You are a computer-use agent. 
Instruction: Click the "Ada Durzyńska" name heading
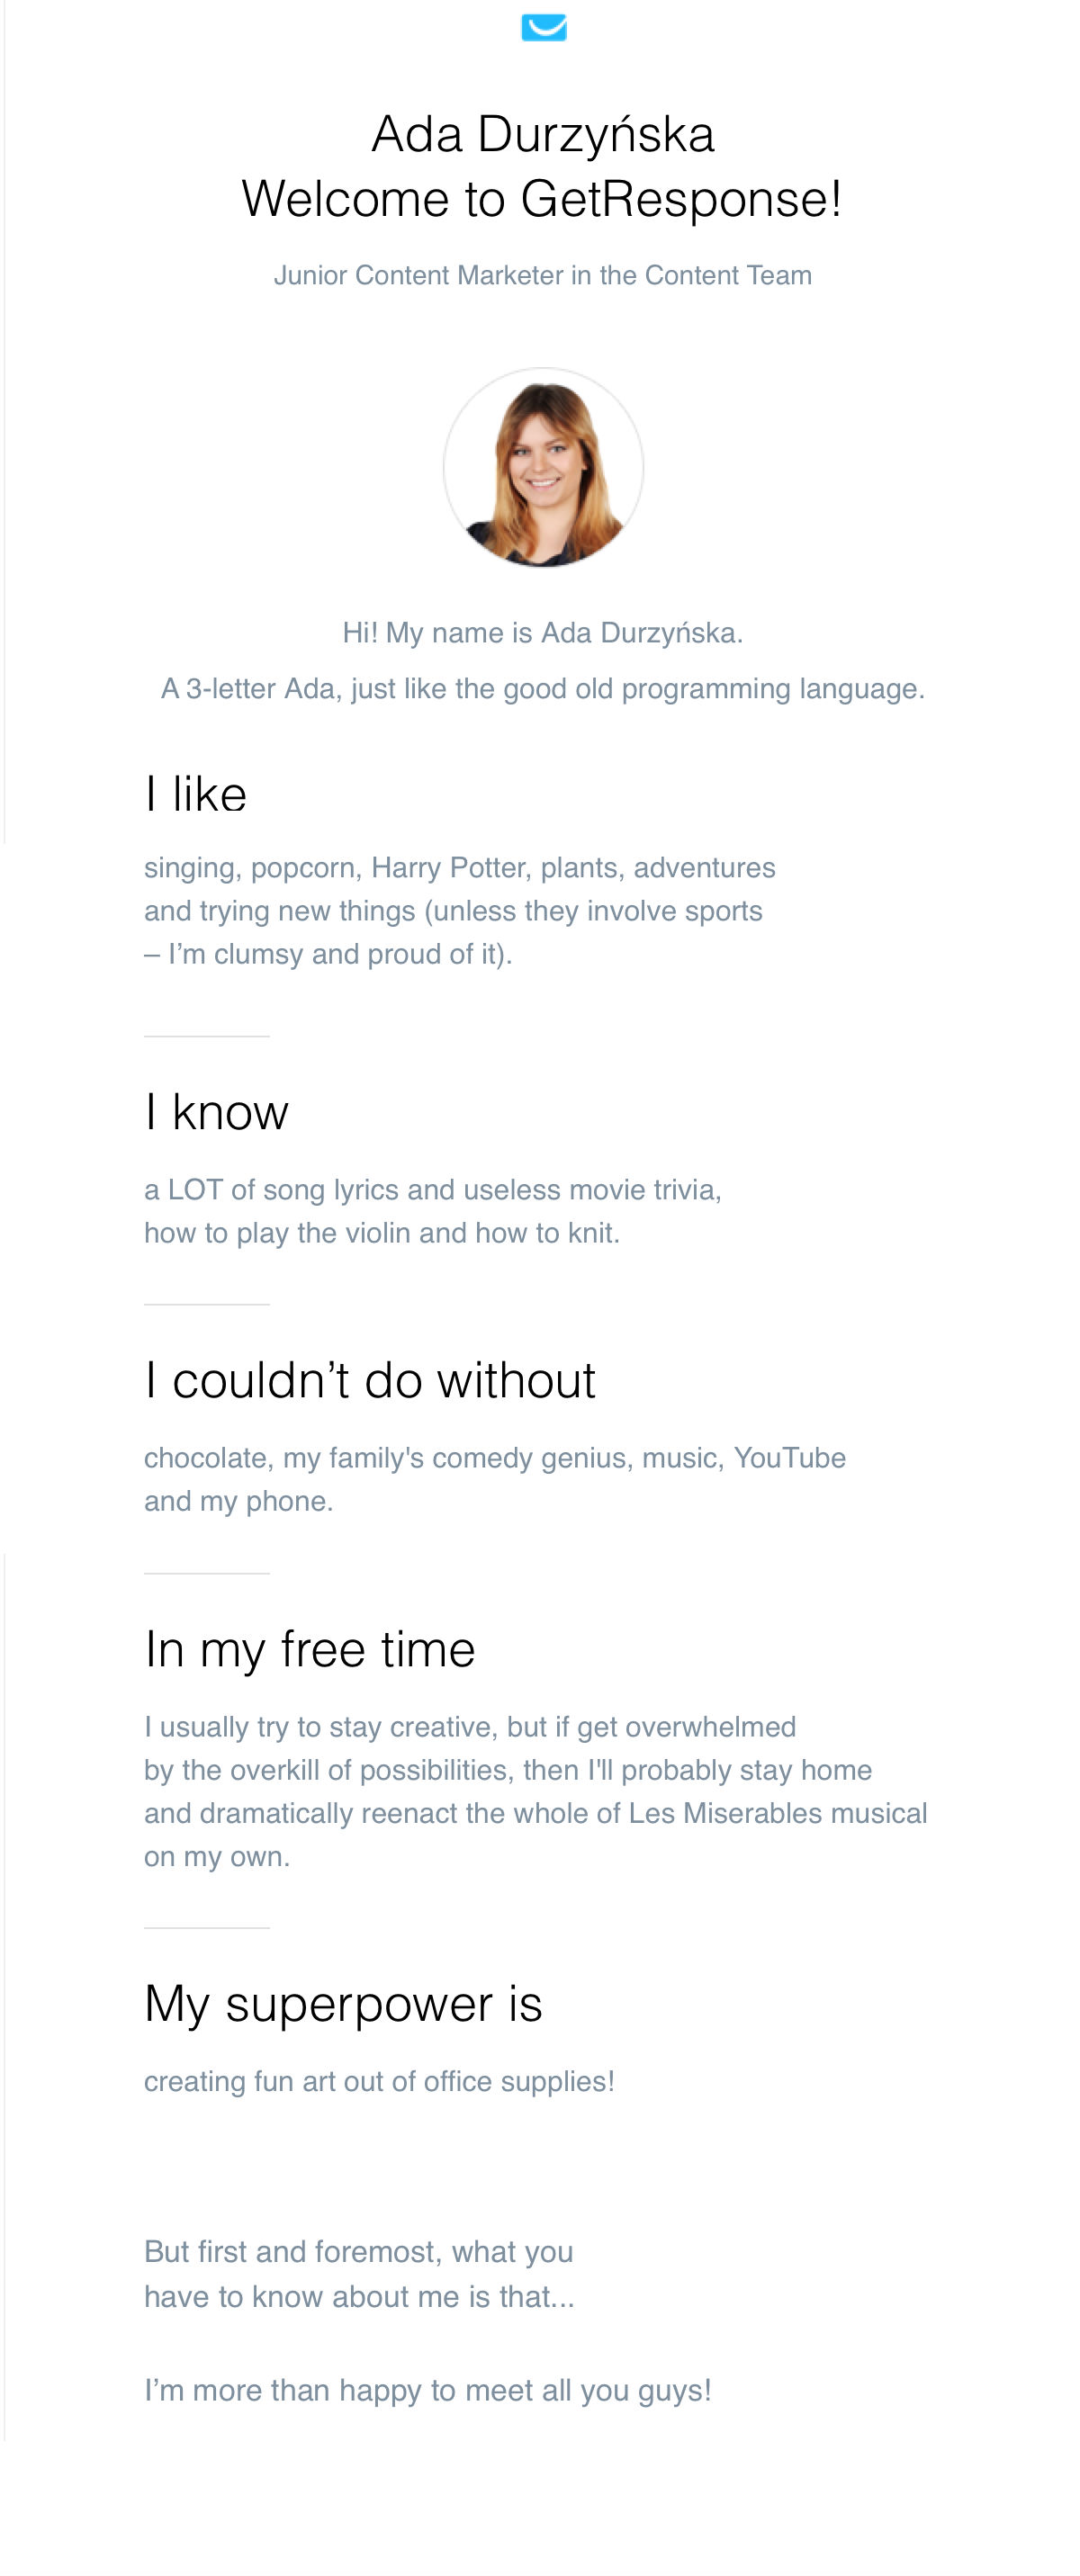click(543, 134)
